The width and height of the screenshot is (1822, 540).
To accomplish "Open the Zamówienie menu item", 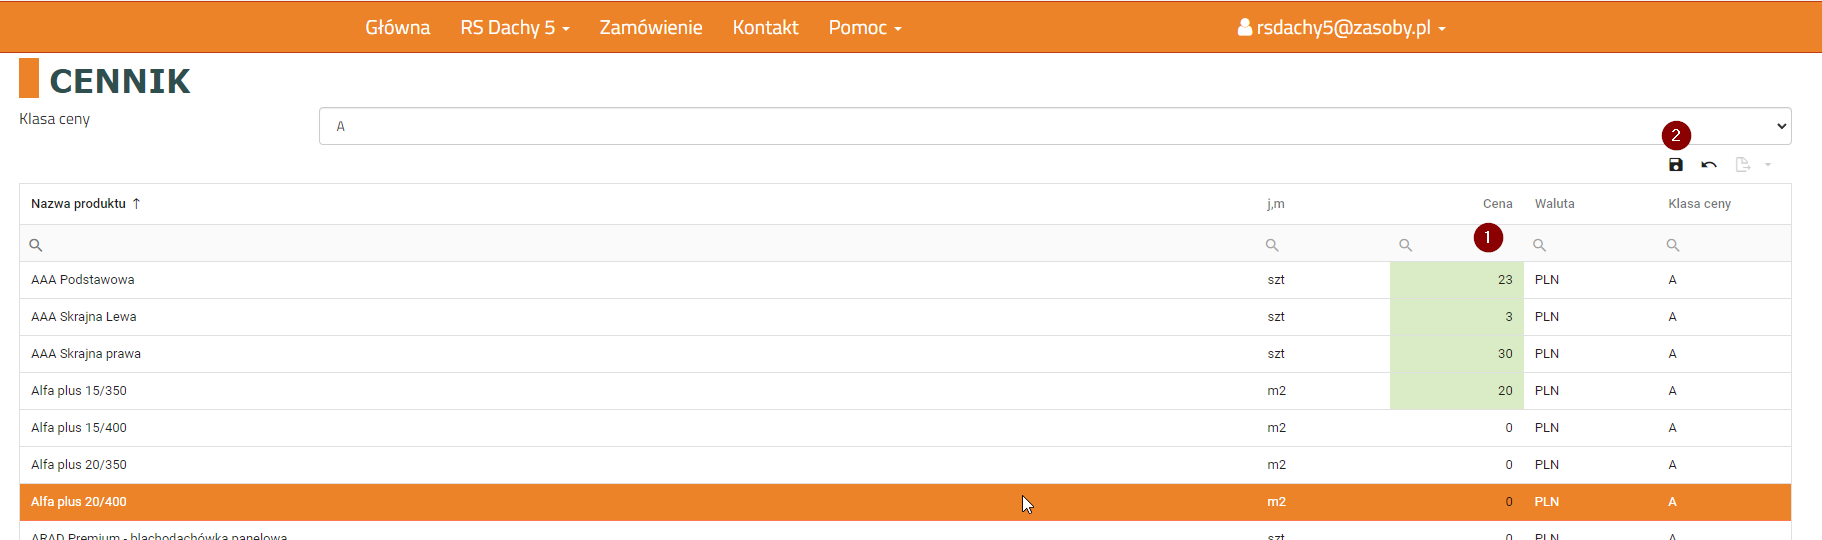I will tap(651, 28).
